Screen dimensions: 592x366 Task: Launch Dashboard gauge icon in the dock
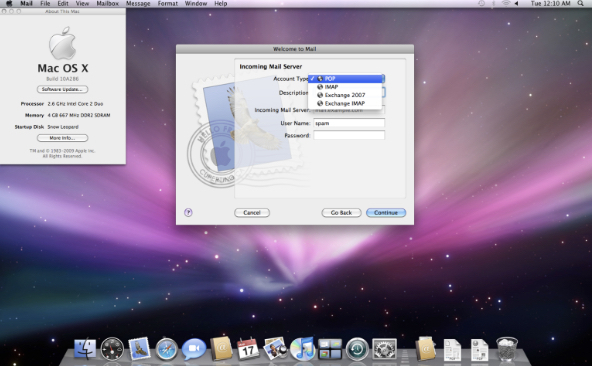pyautogui.click(x=112, y=348)
